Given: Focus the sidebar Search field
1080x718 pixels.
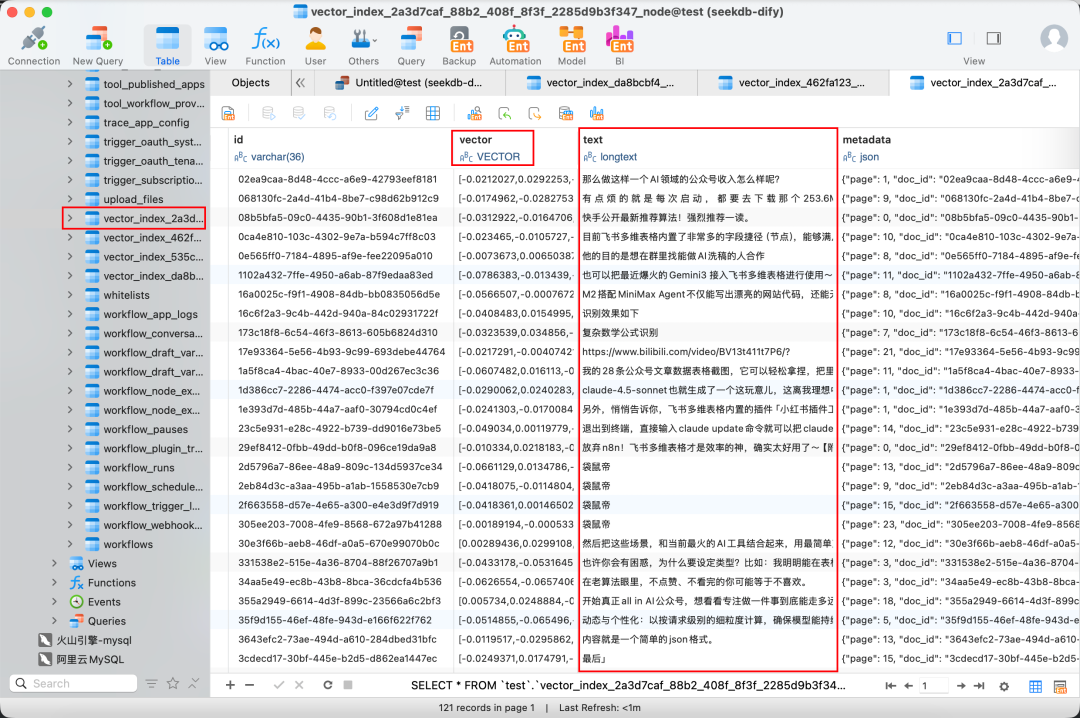Looking at the screenshot, I should coord(73,684).
